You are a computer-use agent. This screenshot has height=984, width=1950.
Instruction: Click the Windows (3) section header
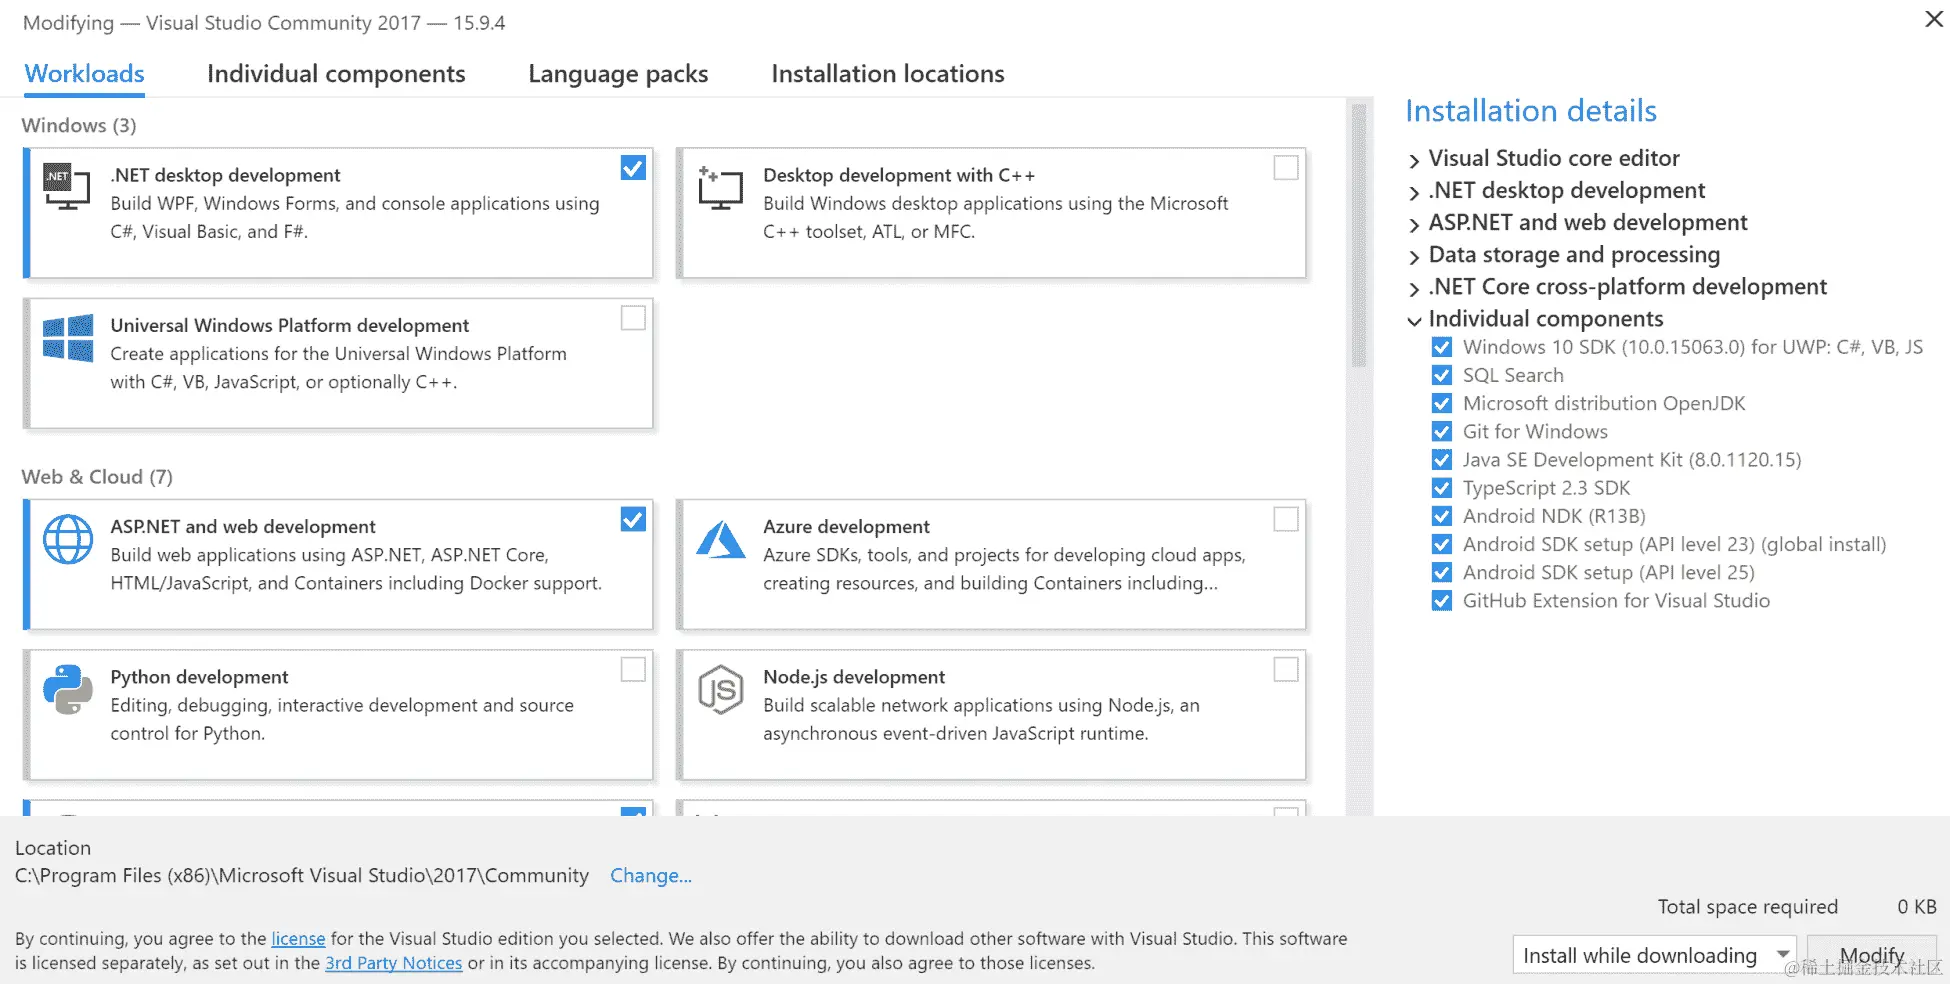coord(79,125)
